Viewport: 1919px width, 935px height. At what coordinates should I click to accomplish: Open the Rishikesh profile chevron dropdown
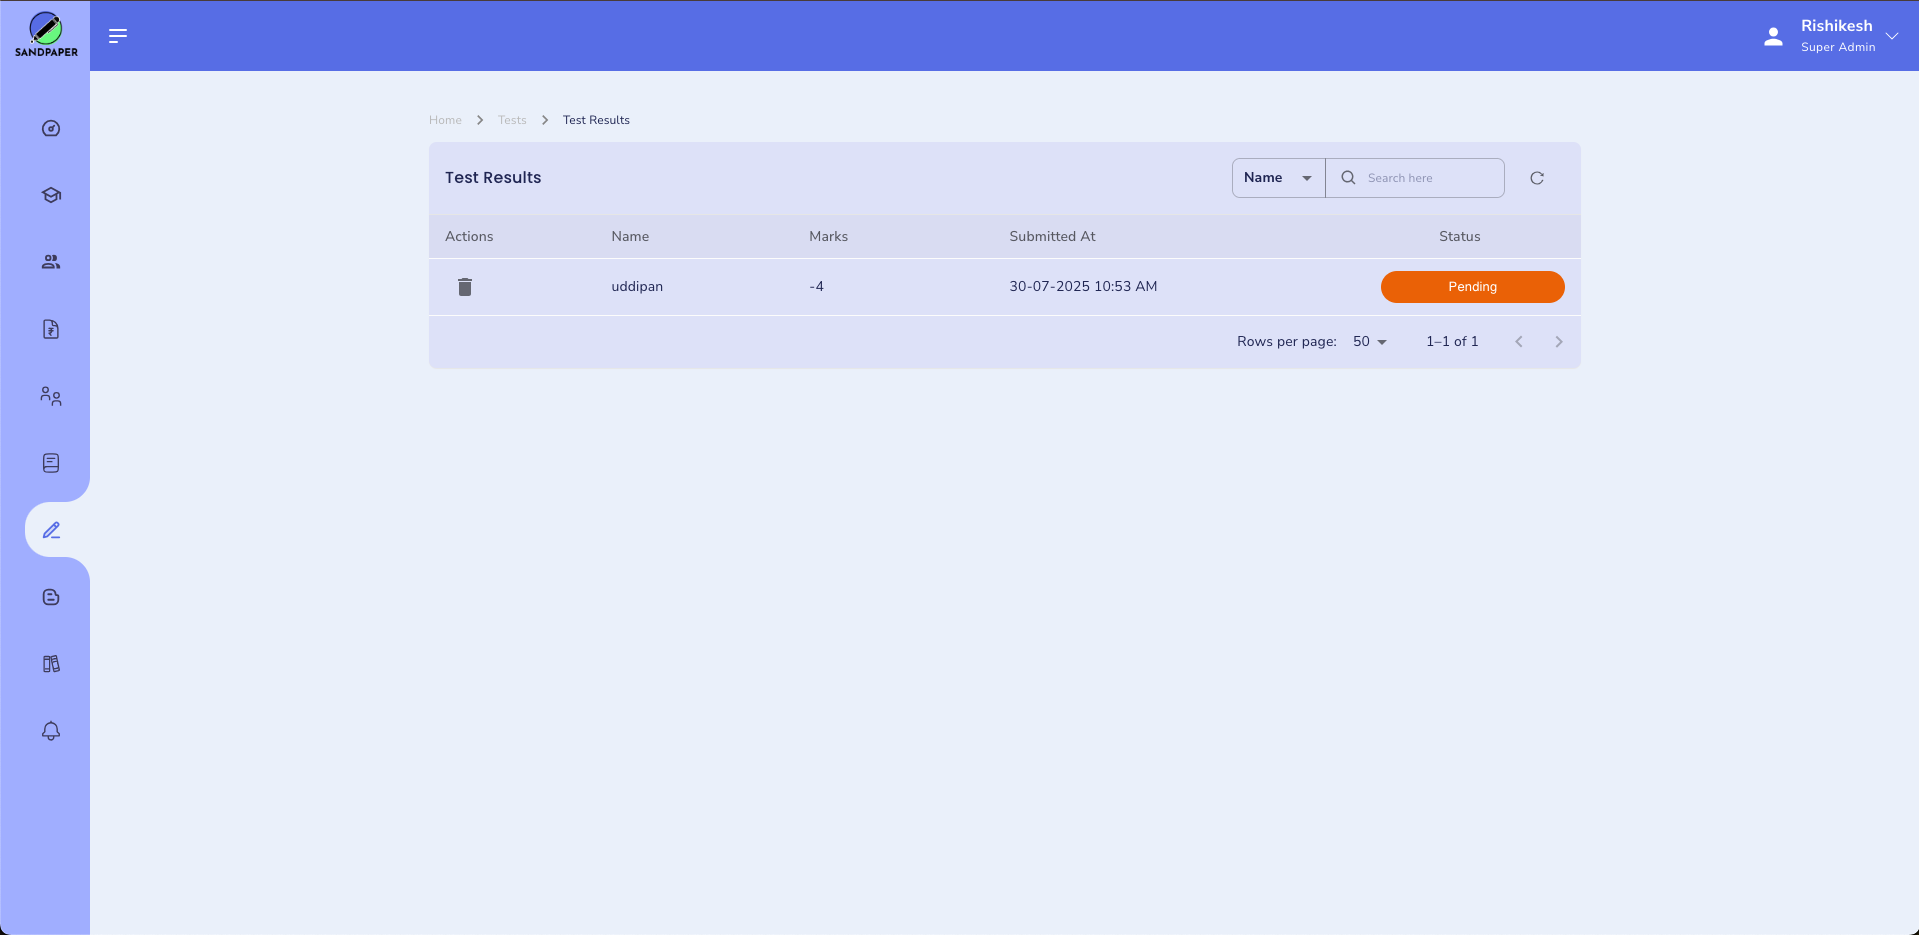tap(1893, 36)
